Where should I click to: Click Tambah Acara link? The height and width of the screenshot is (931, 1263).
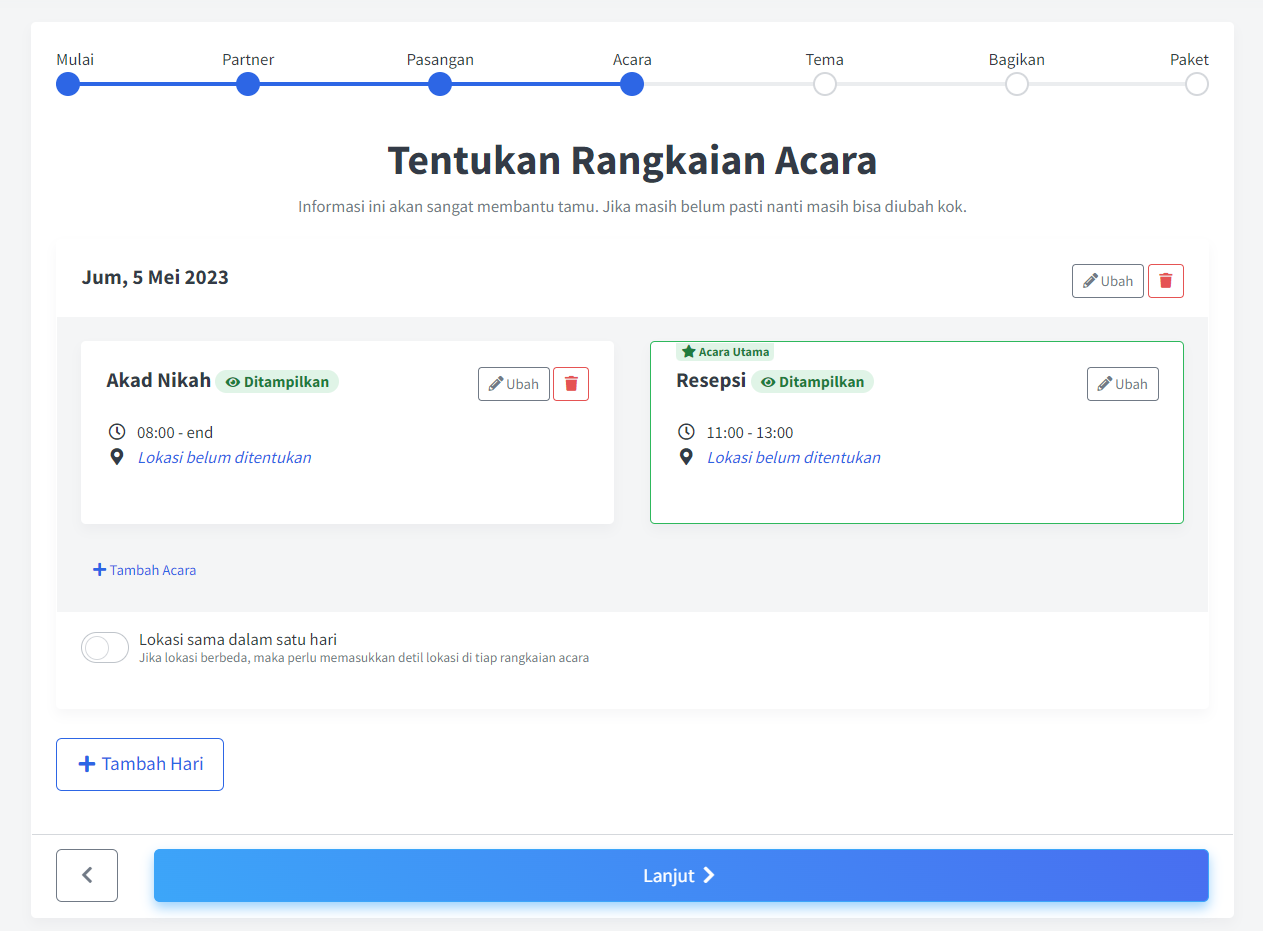click(144, 570)
